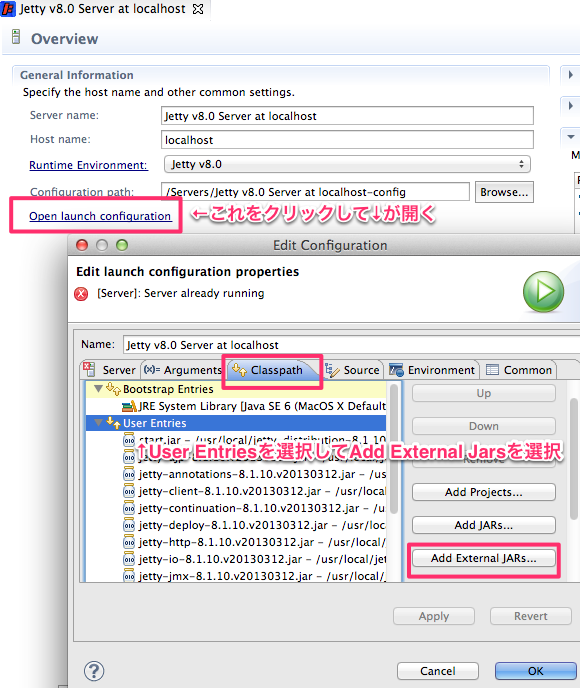580x688 pixels.
Task: Select the JRE System Library entry
Action: coord(254,406)
